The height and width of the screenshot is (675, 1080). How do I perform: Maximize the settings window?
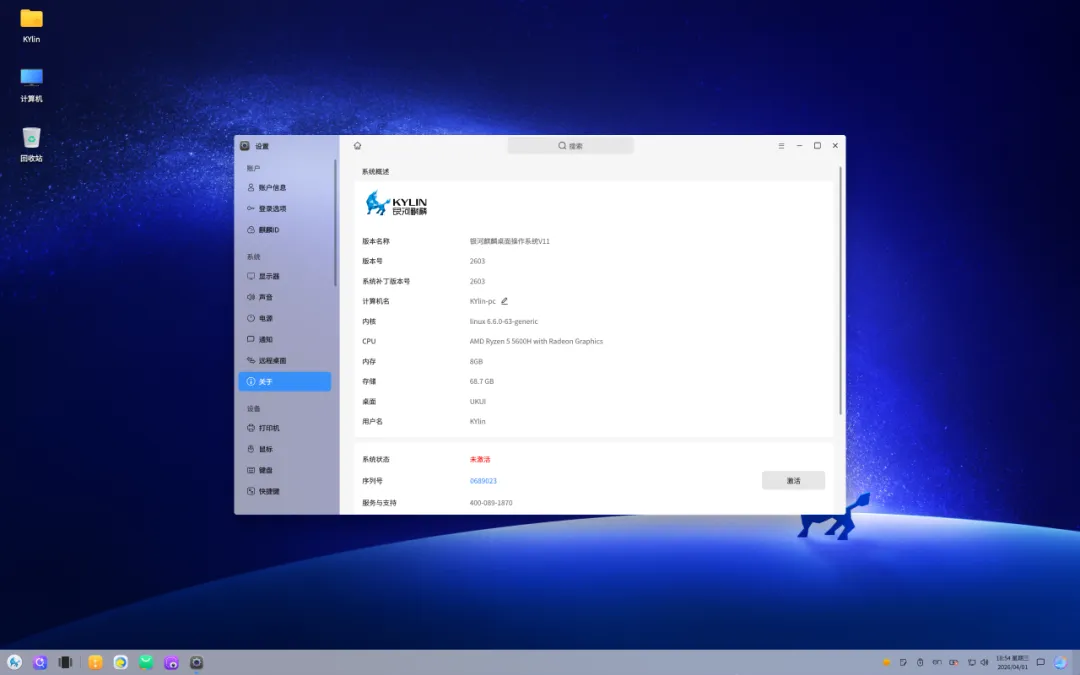(817, 146)
